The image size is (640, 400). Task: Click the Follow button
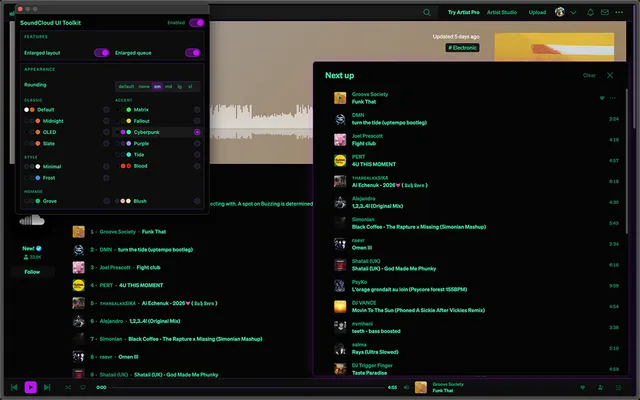tap(32, 272)
